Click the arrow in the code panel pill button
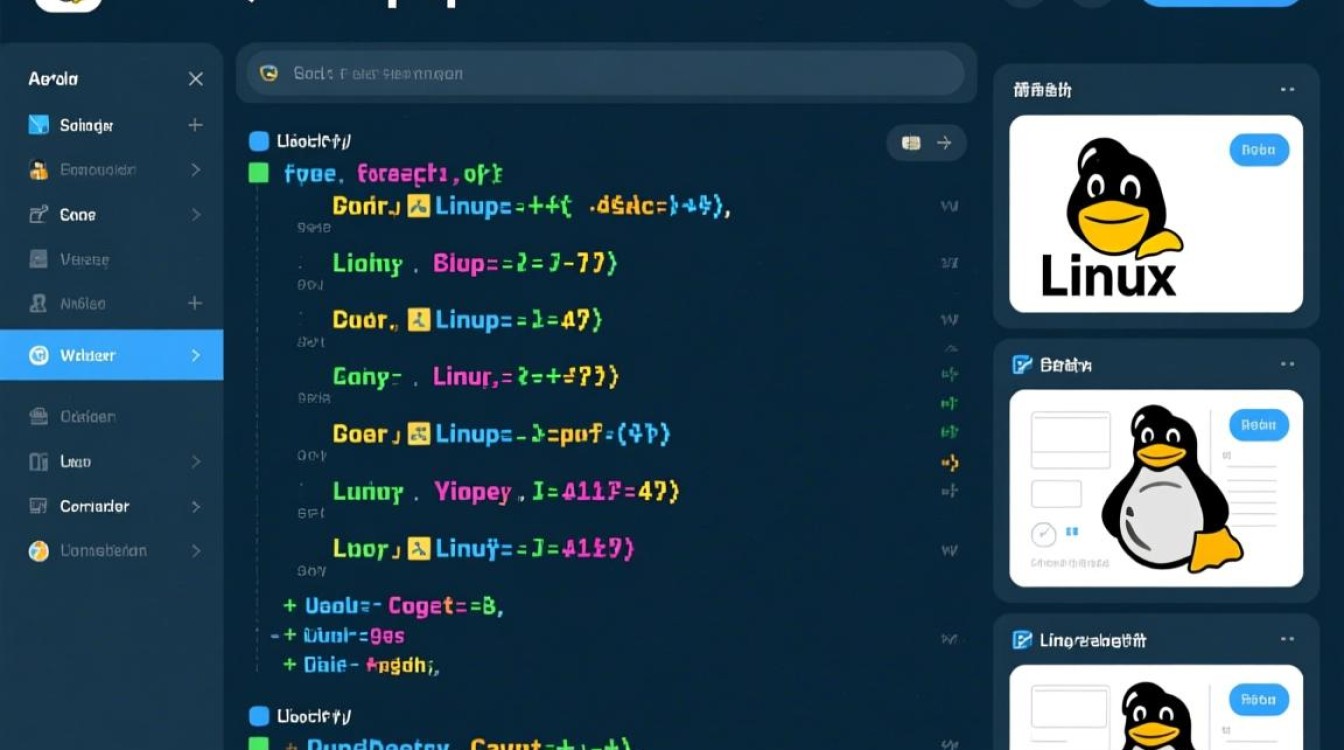The height and width of the screenshot is (750, 1344). [x=943, y=143]
